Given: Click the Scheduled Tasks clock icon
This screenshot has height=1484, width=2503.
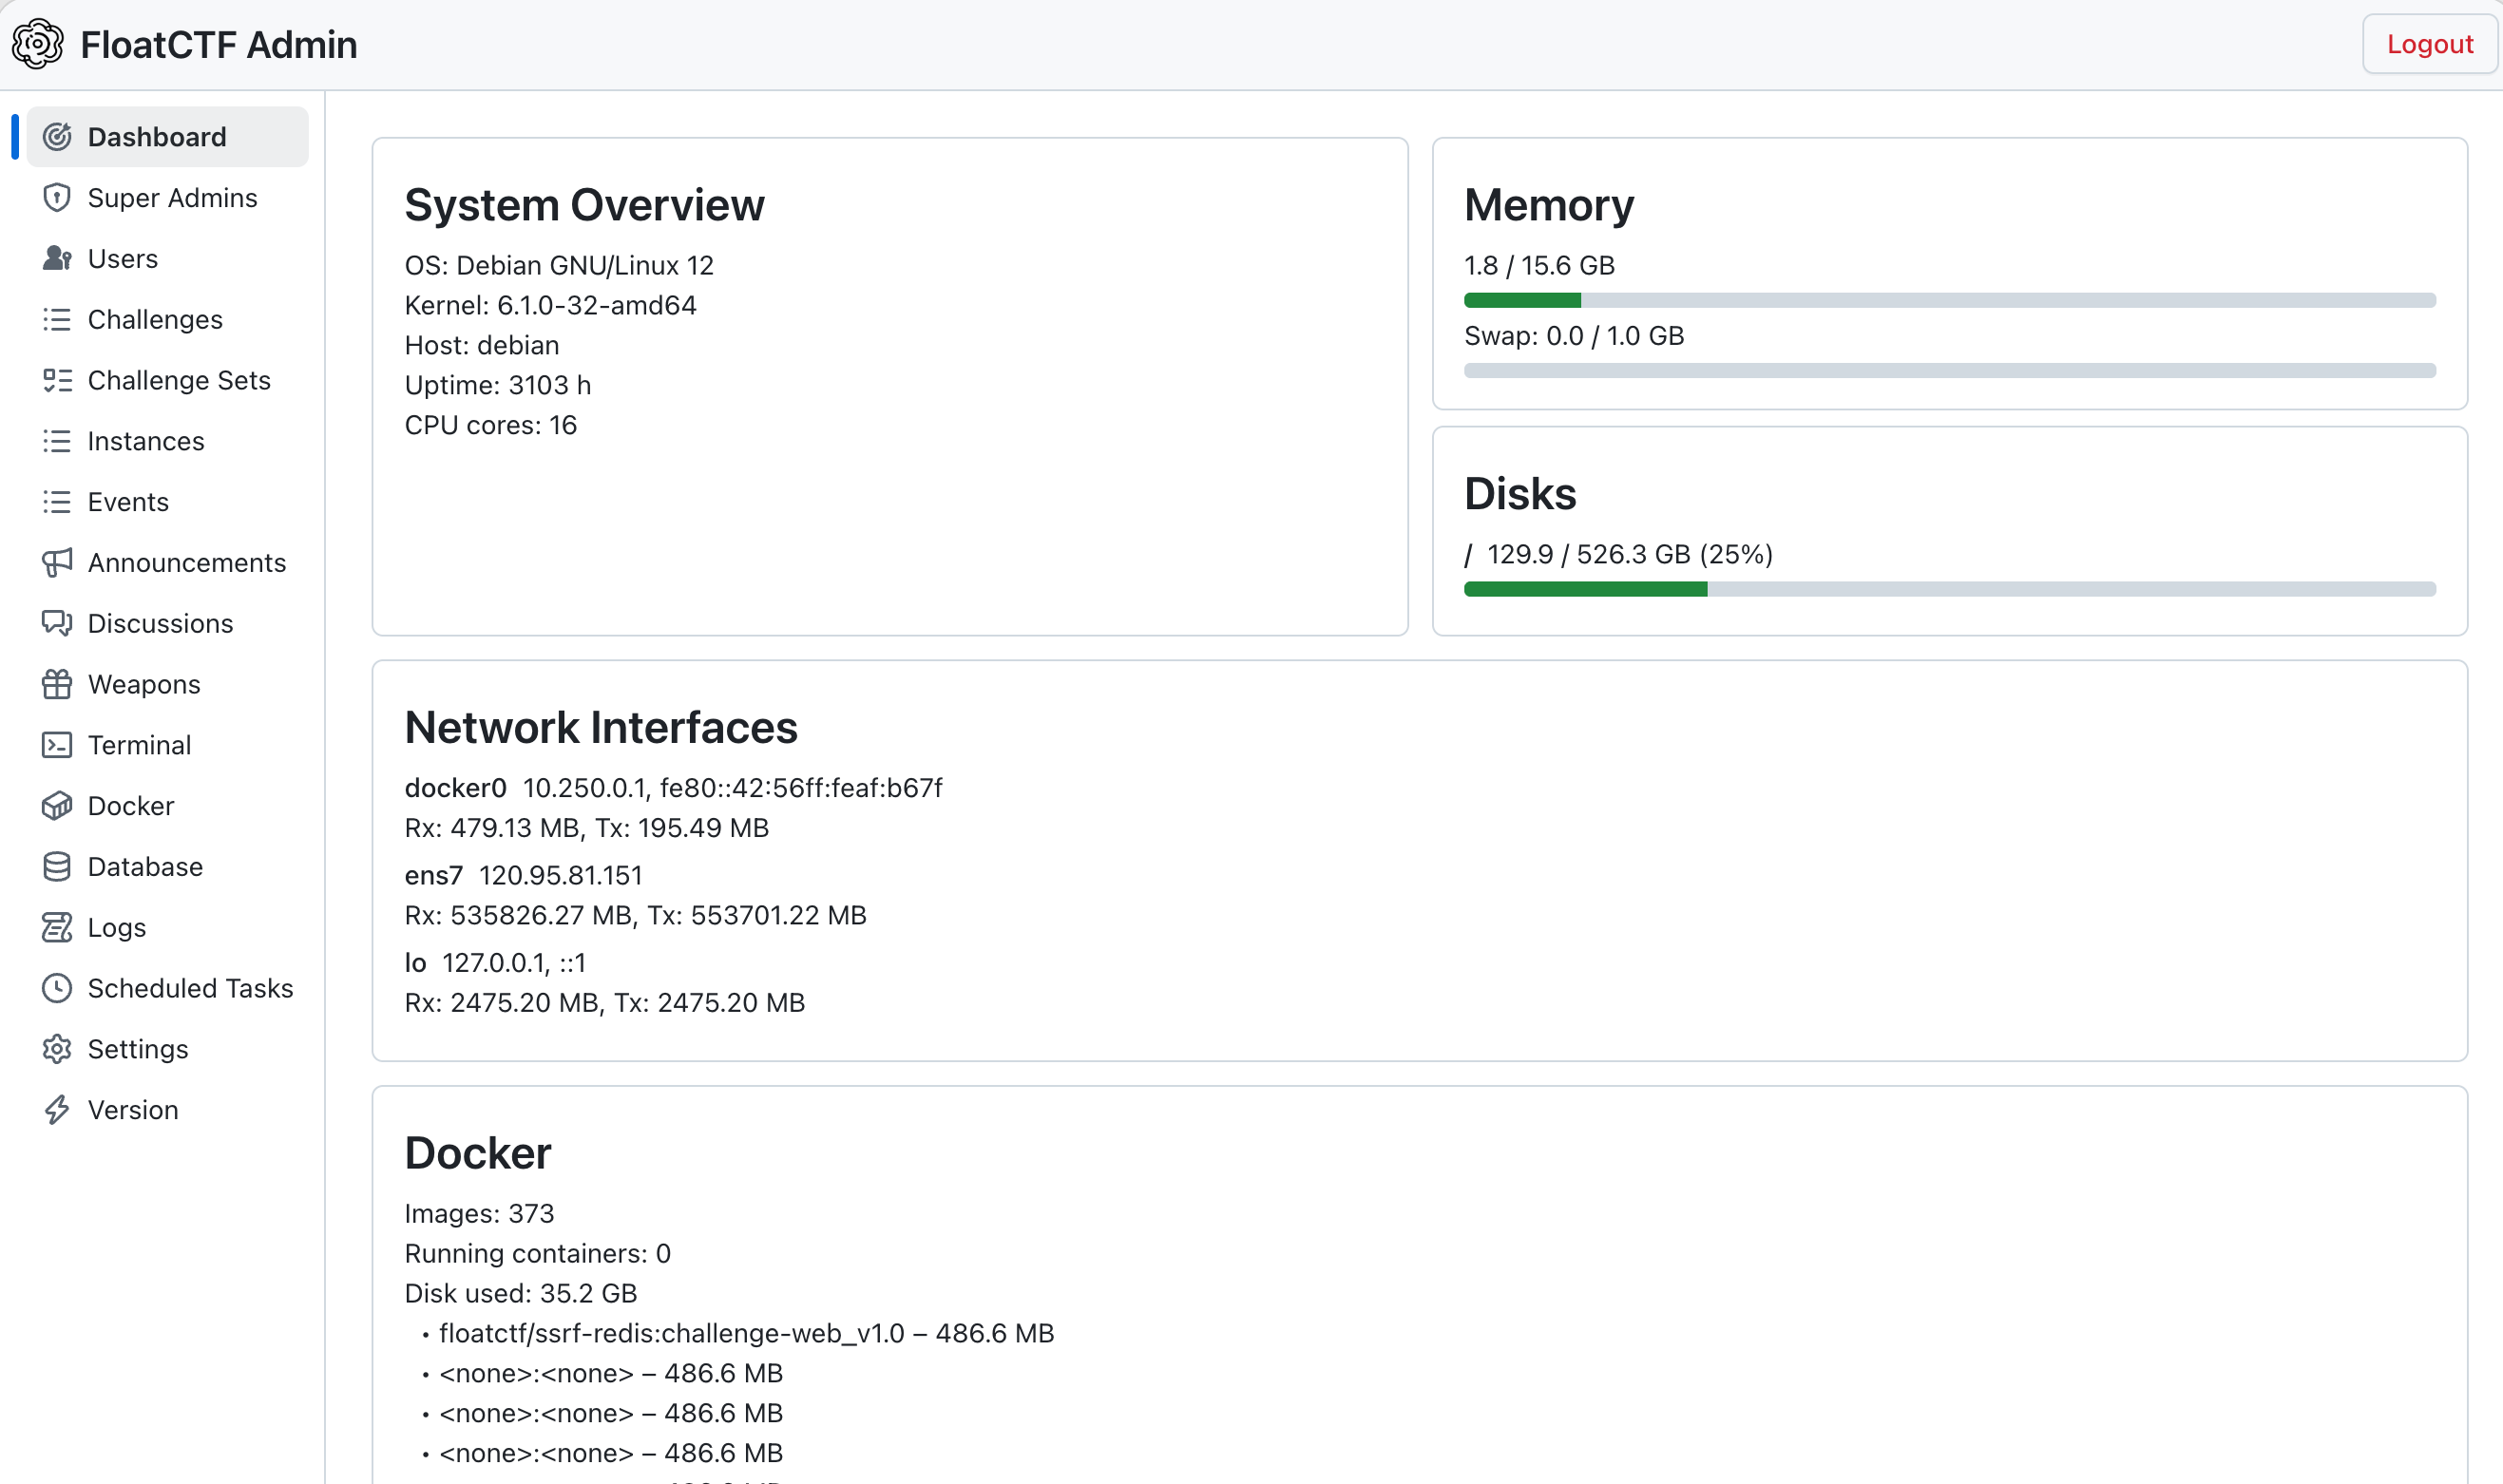Looking at the screenshot, I should click(x=57, y=989).
